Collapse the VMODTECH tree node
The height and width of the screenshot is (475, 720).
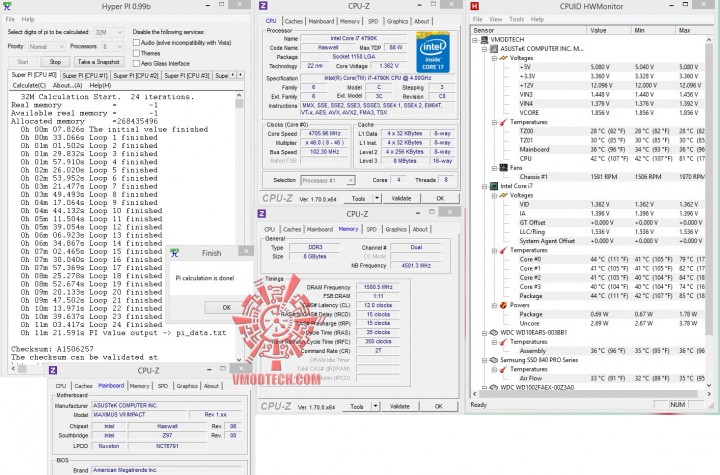[x=475, y=40]
